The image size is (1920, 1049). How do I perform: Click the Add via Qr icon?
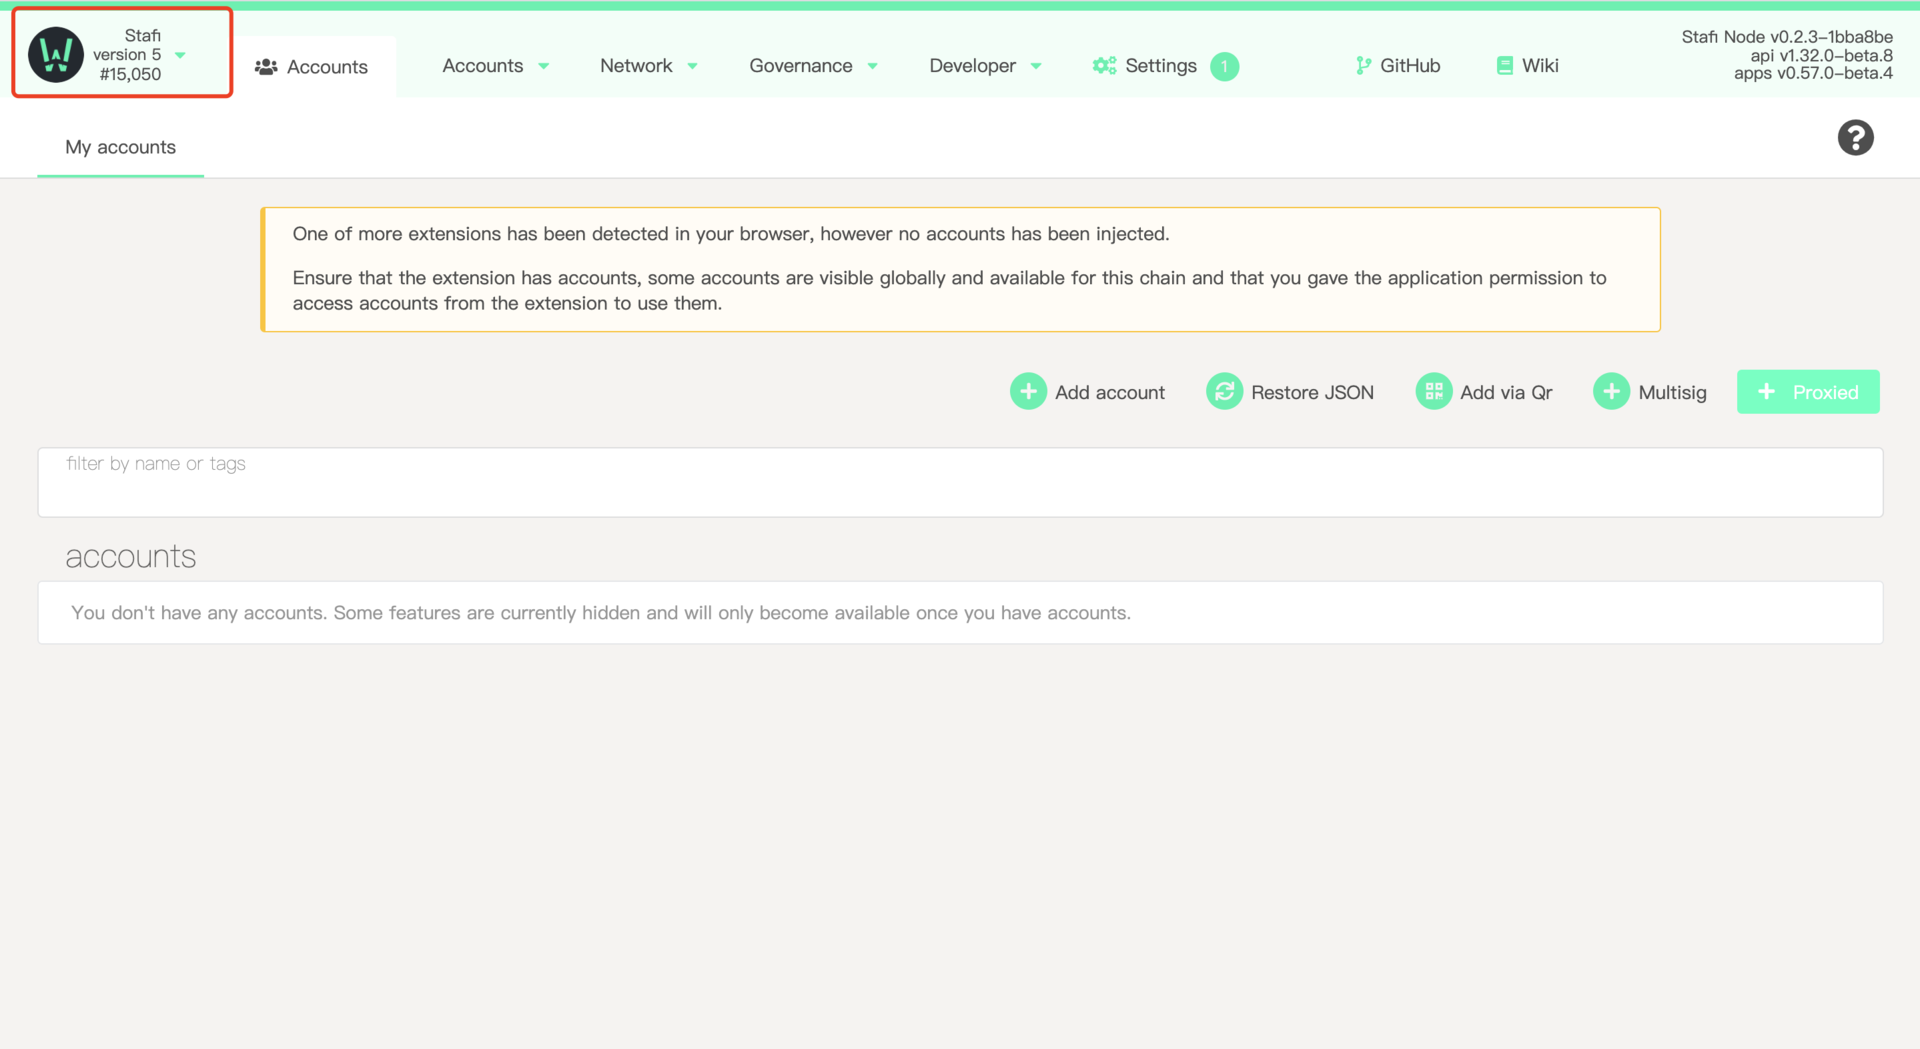click(1433, 392)
